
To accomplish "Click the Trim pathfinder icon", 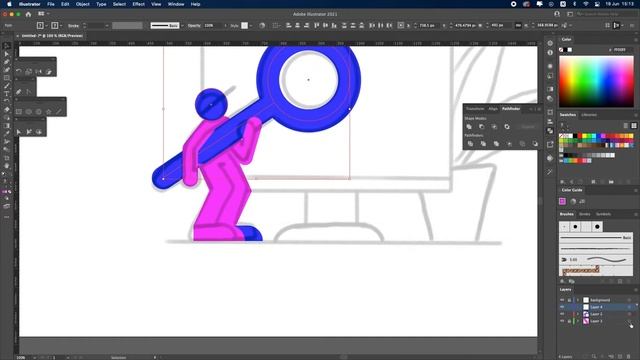I will 483,144.
